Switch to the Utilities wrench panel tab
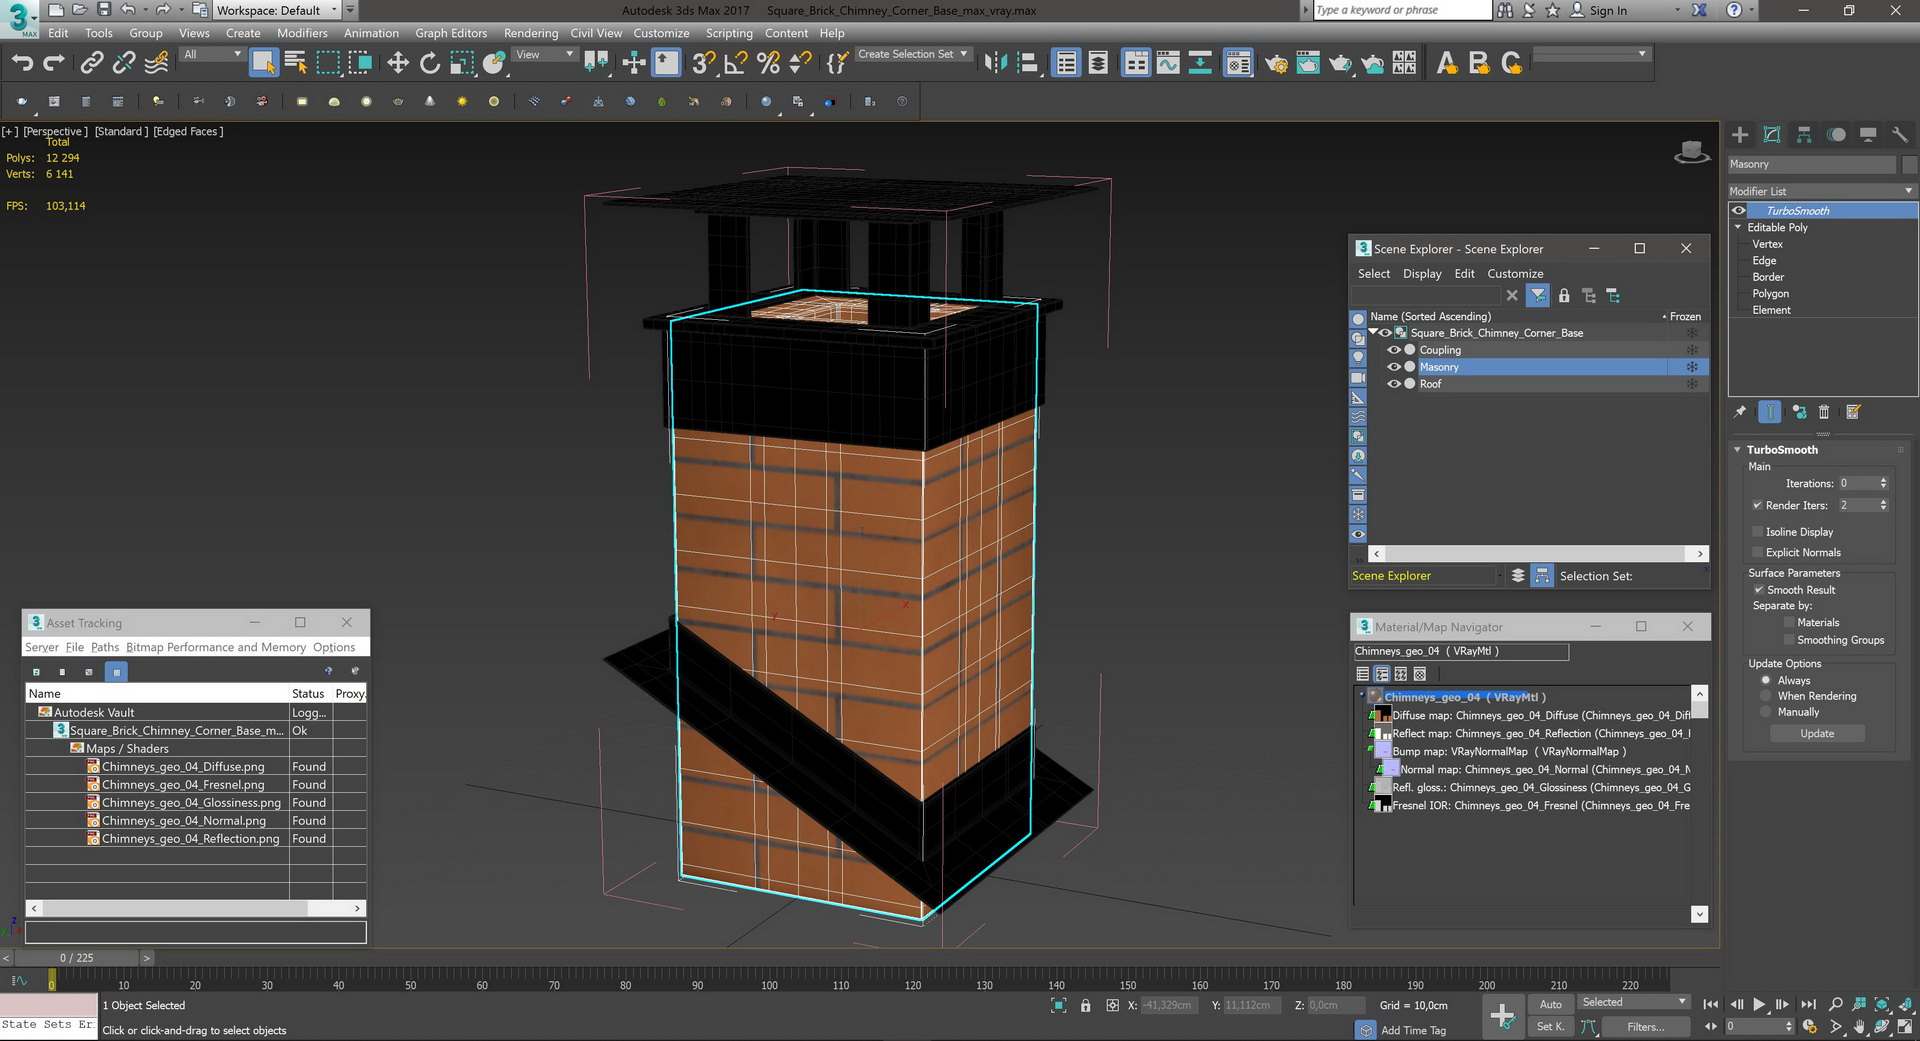Image resolution: width=1920 pixels, height=1041 pixels. [x=1900, y=134]
